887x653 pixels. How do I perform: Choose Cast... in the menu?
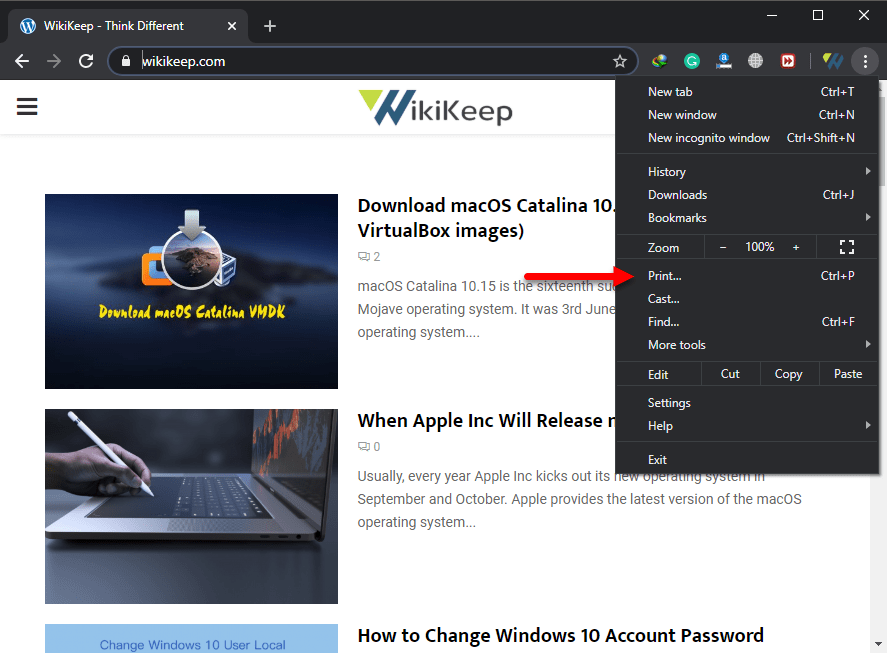(x=747, y=299)
